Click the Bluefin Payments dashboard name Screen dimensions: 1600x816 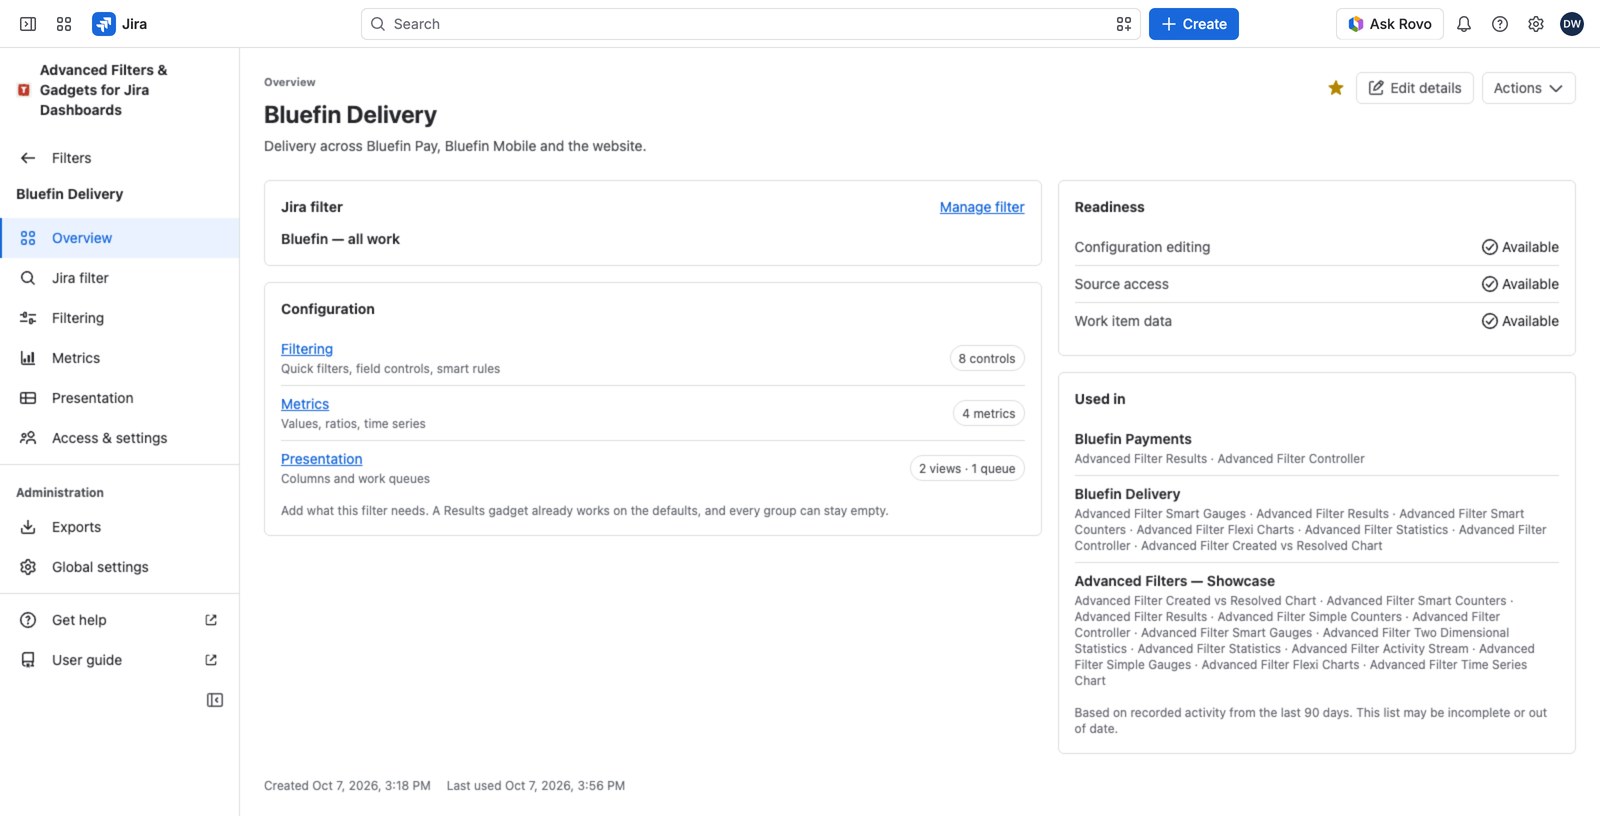pyautogui.click(x=1133, y=439)
